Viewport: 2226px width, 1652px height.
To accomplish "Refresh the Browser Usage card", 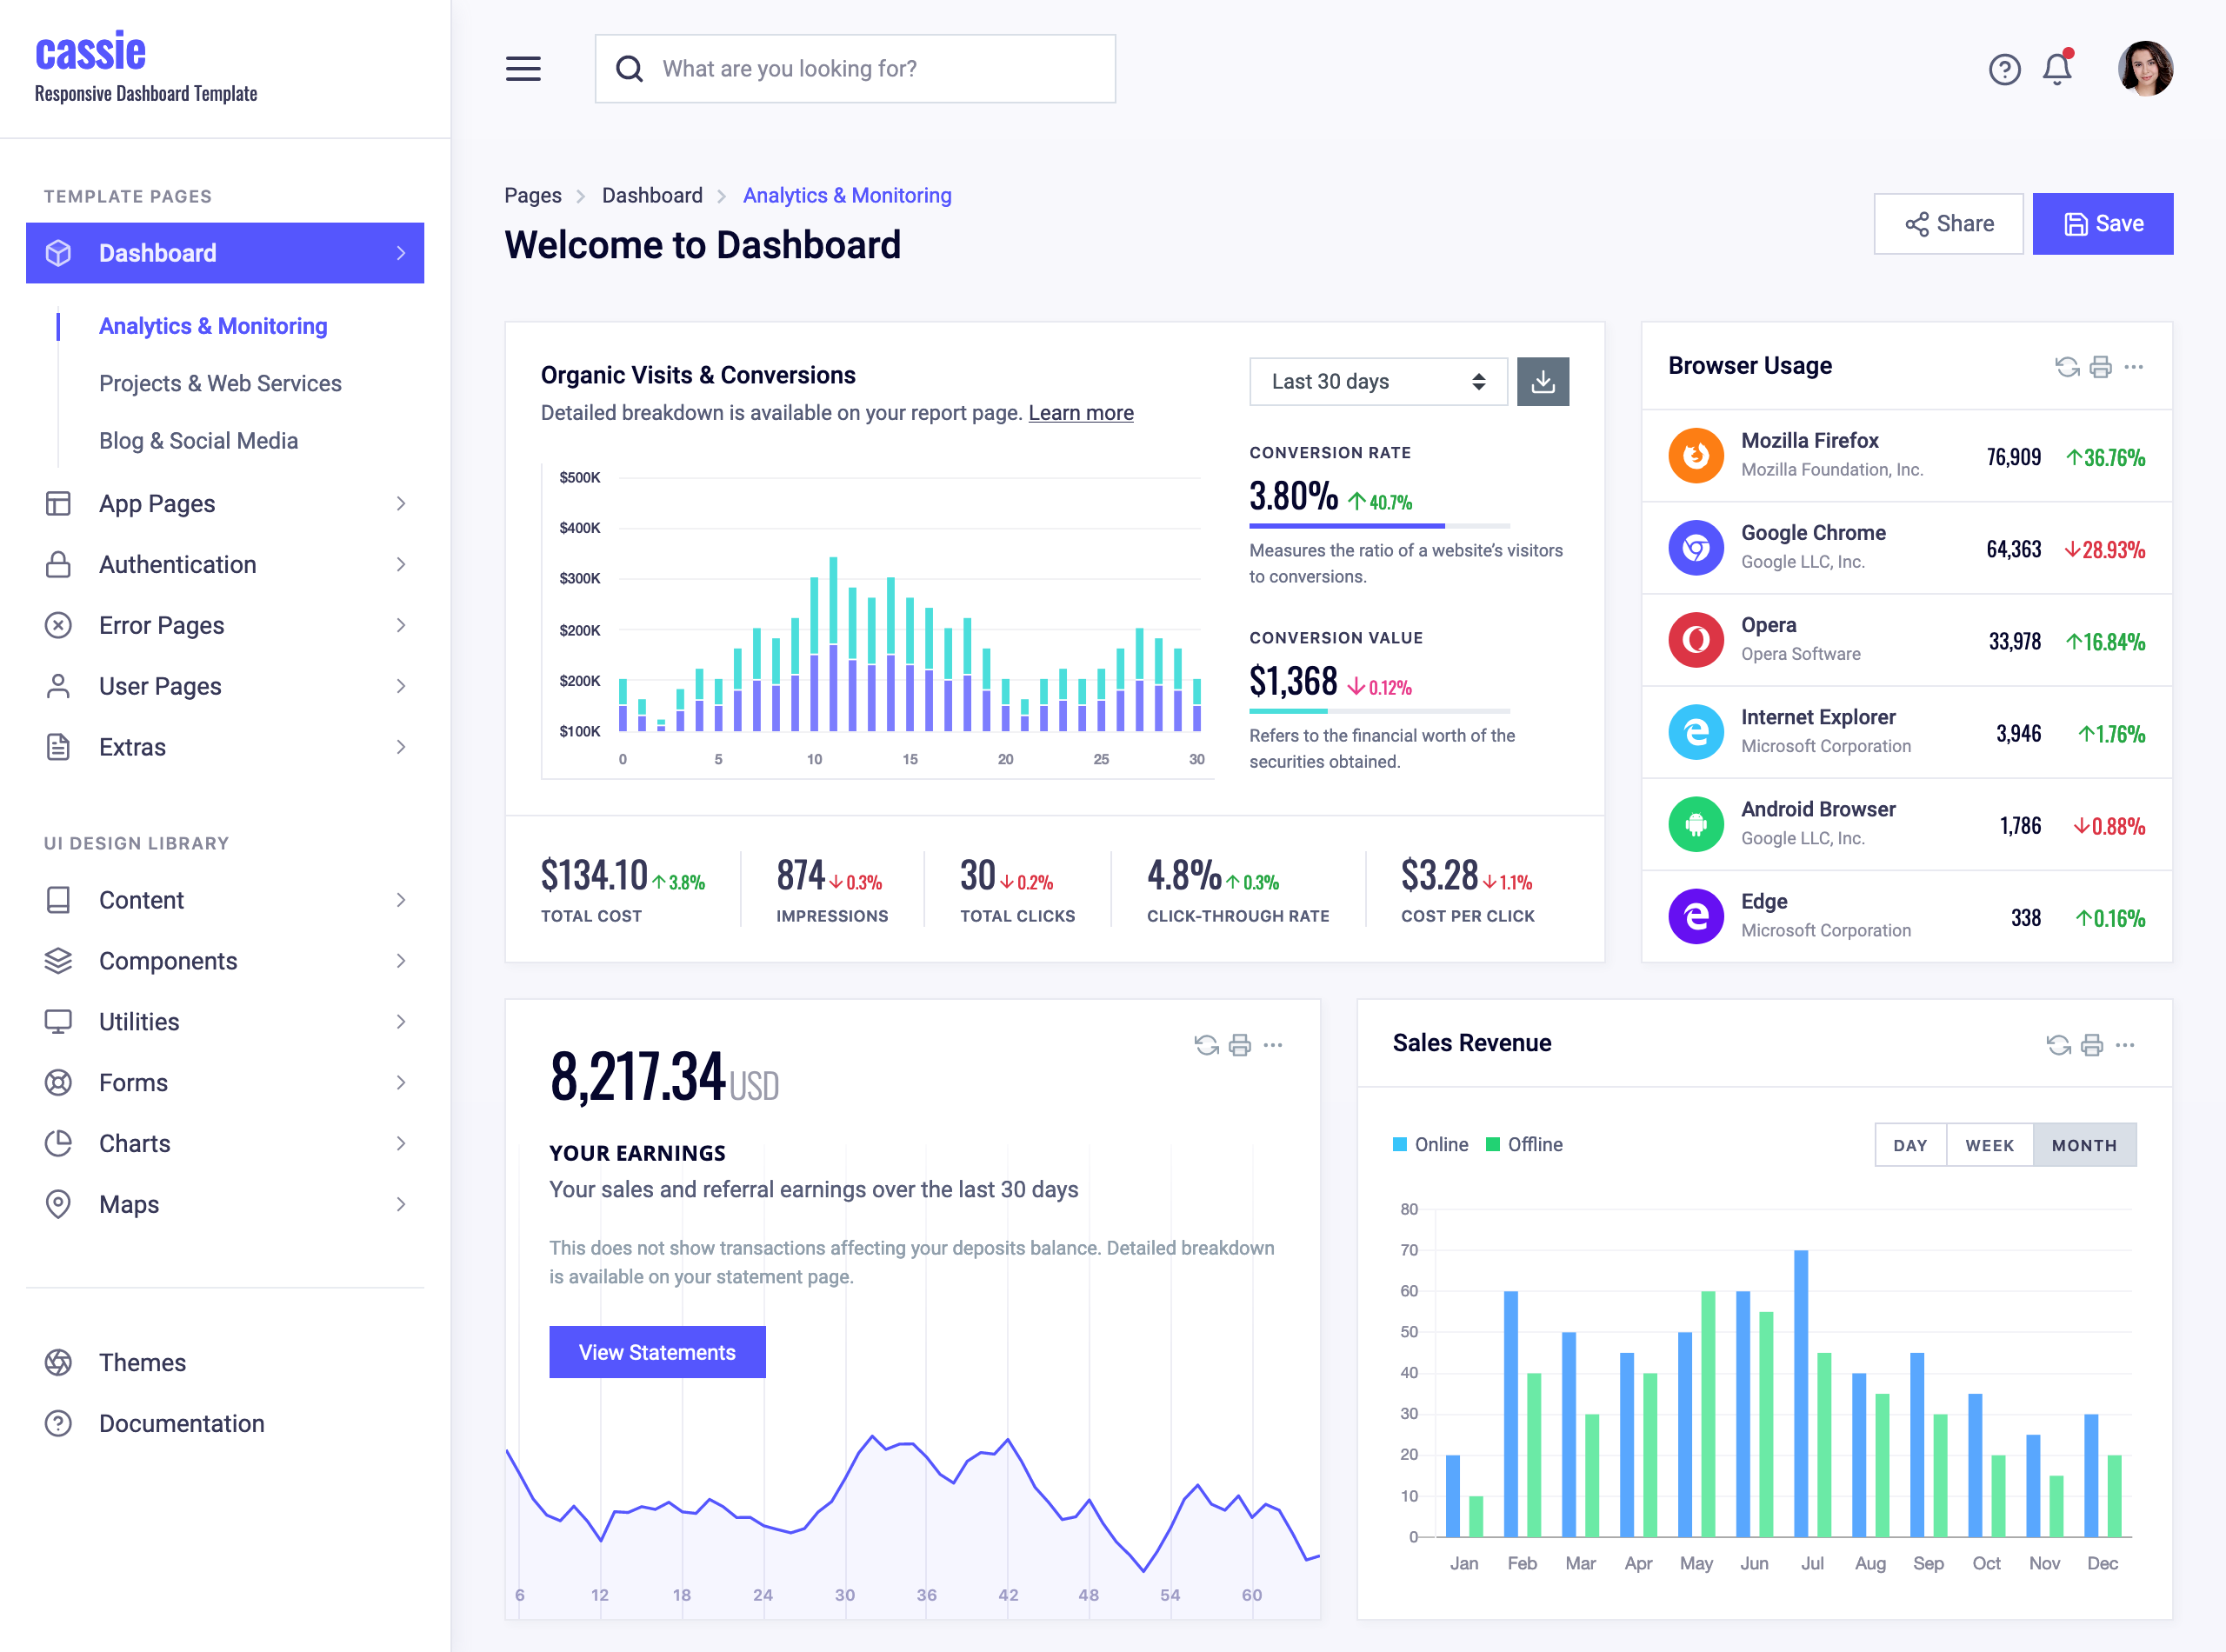I will click(x=2066, y=367).
